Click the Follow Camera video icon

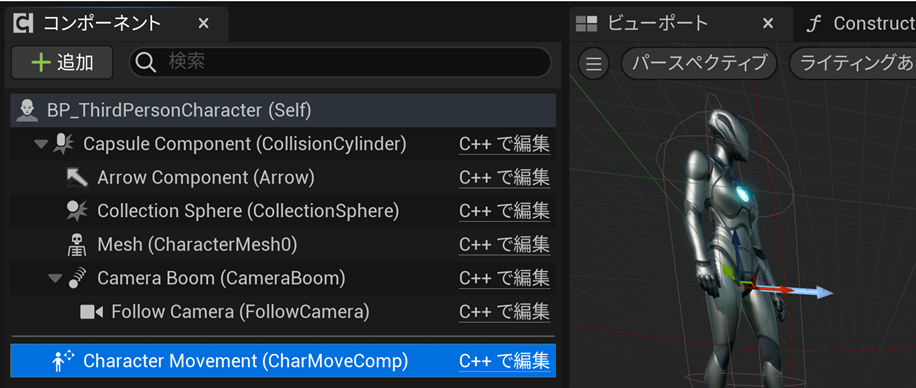91,312
